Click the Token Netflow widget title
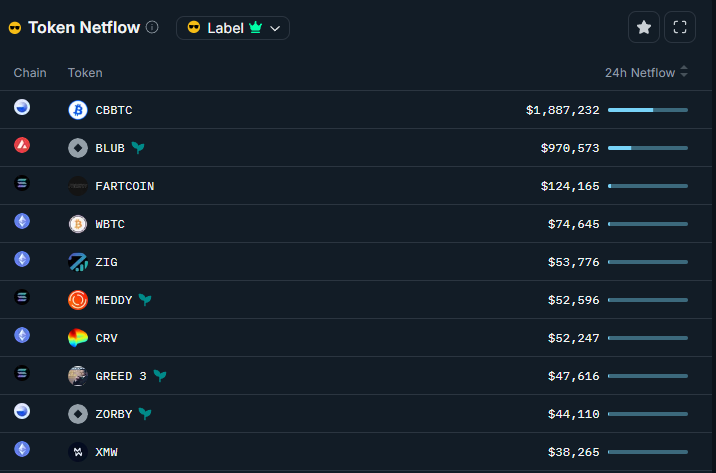The width and height of the screenshot is (716, 473). click(84, 27)
